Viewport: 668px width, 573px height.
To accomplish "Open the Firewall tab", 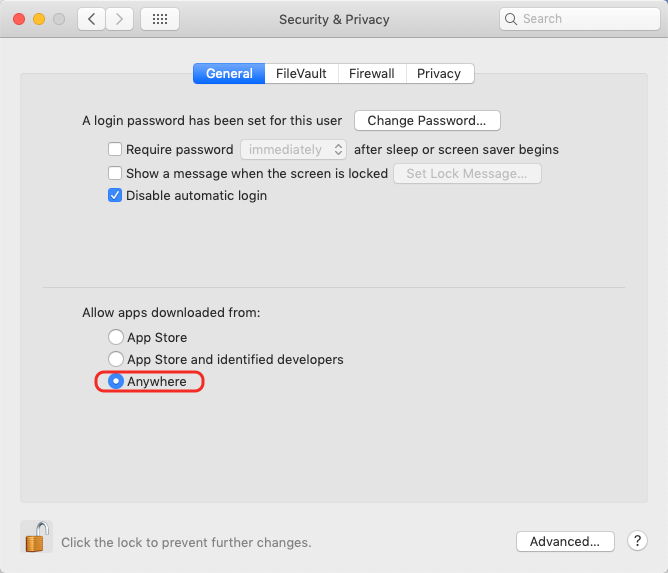I will pyautogui.click(x=372, y=73).
